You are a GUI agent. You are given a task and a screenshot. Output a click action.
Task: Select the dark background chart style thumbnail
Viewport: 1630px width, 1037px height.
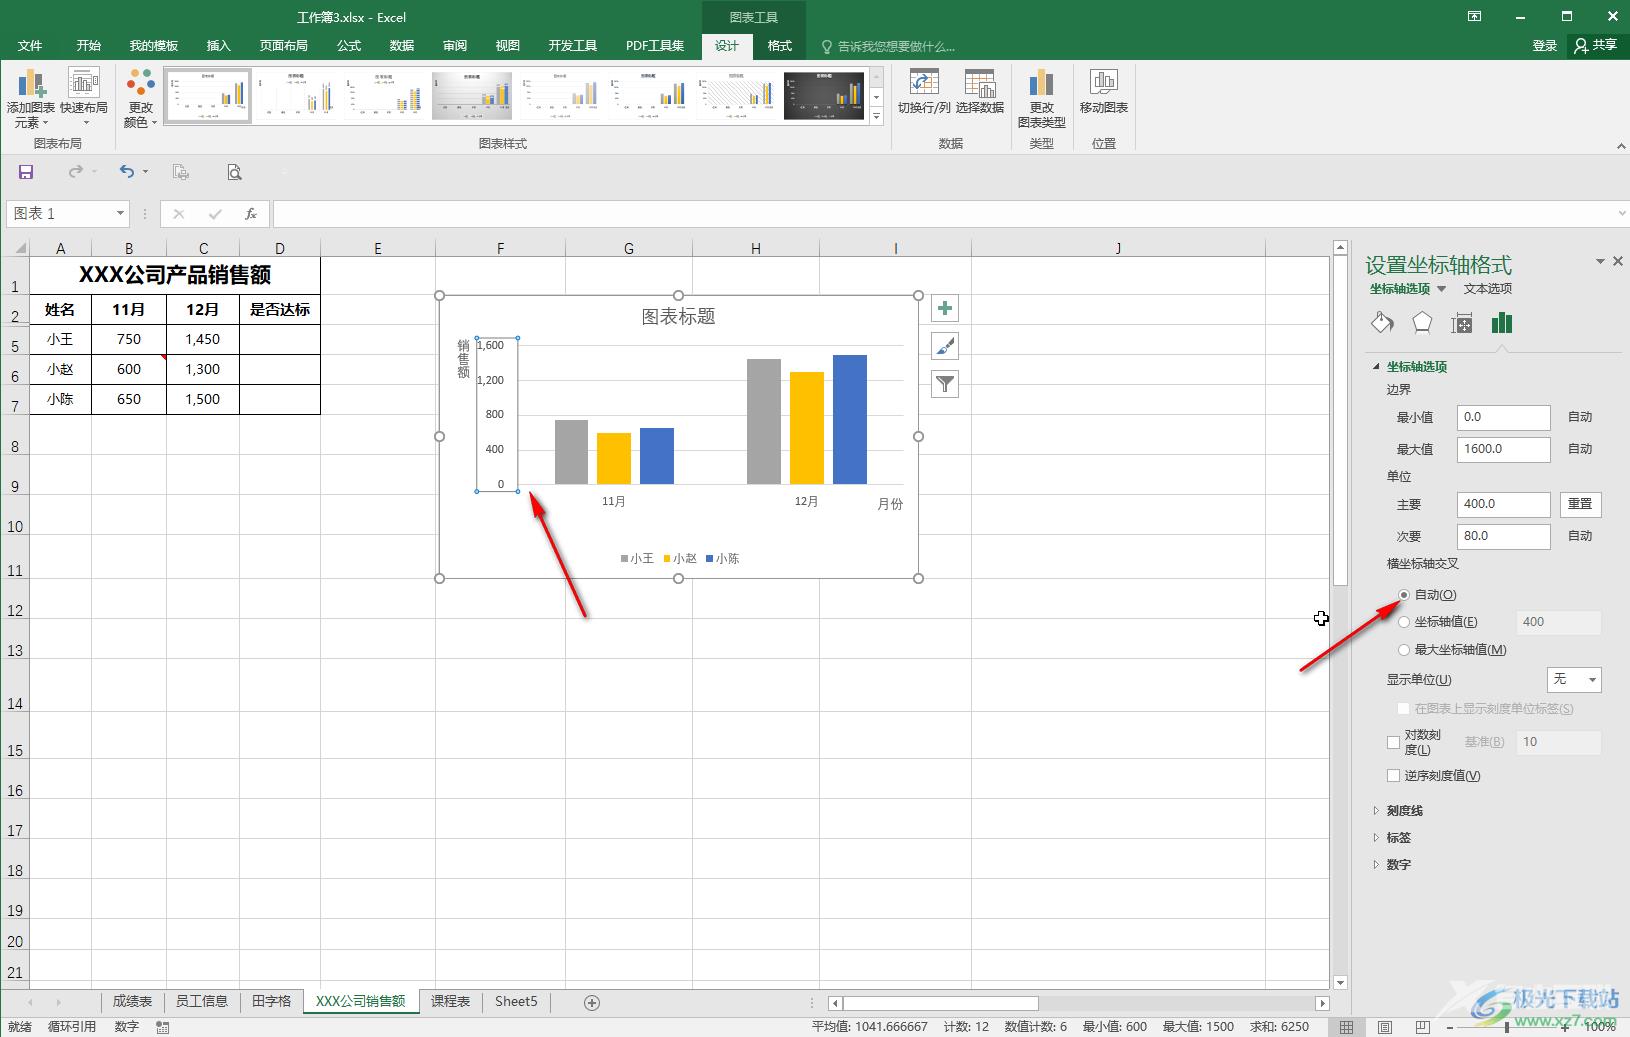(x=824, y=95)
